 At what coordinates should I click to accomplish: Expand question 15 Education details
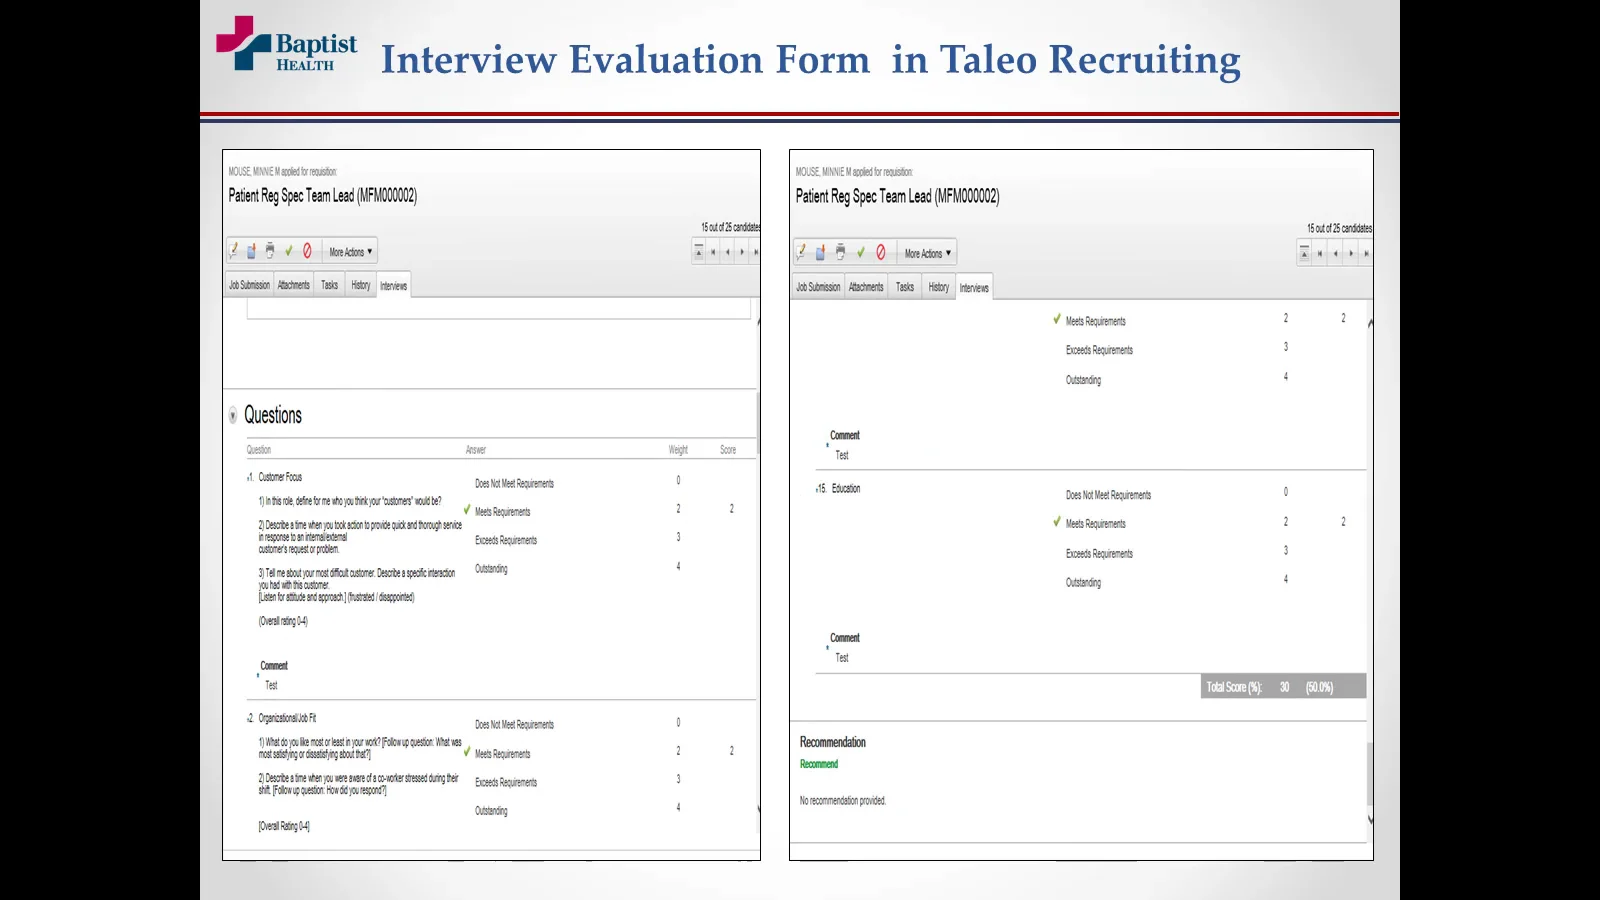click(816, 489)
